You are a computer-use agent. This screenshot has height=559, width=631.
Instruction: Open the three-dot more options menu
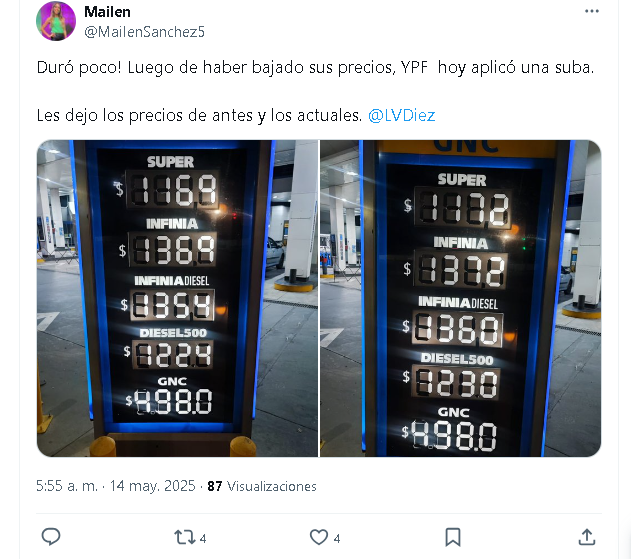[x=592, y=11]
